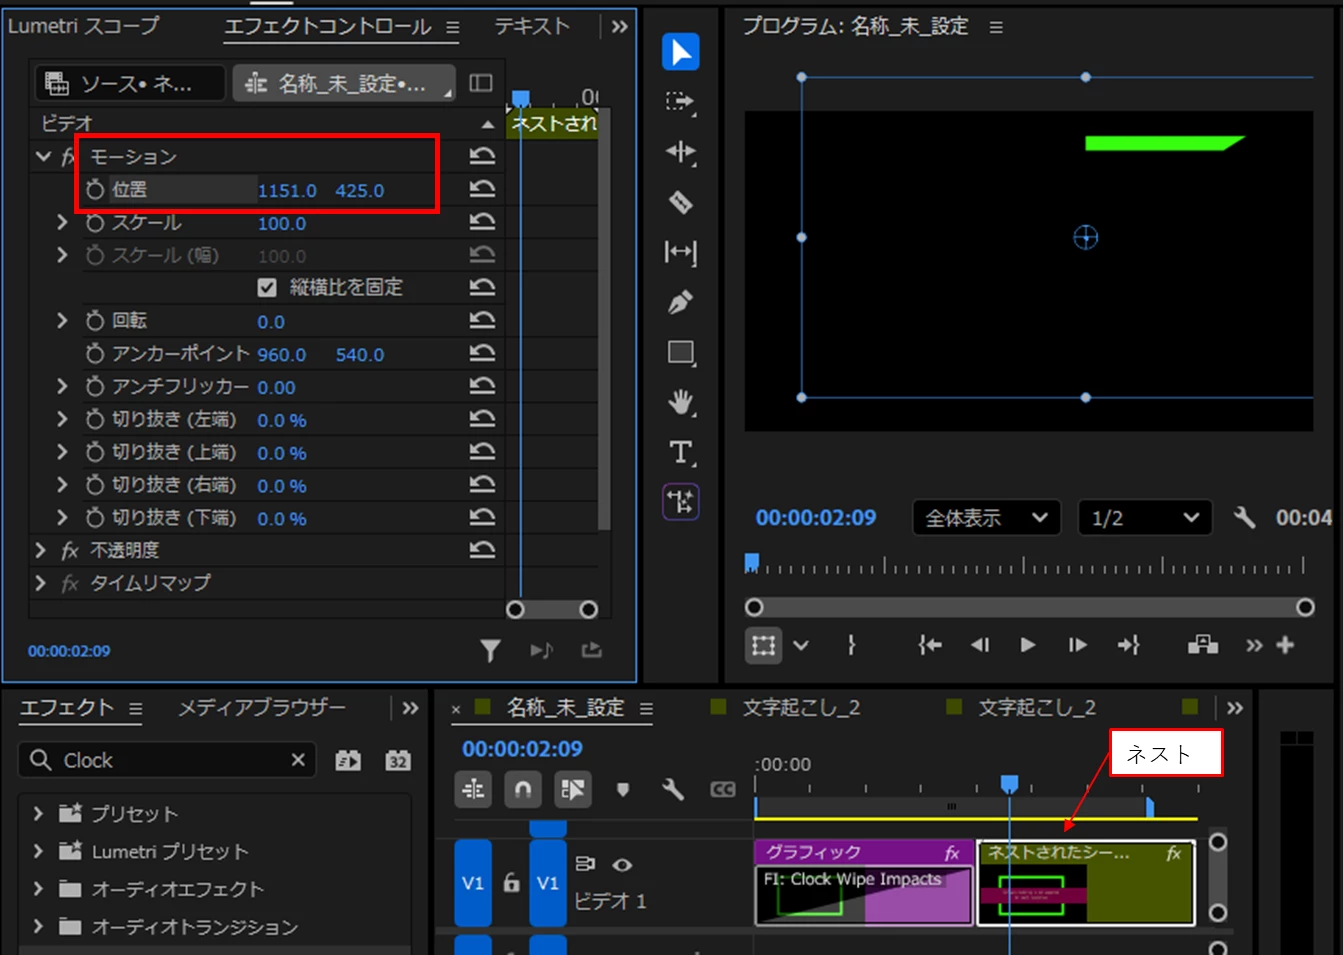Toggle スケール stopwatch animation
The width and height of the screenshot is (1343, 955).
click(x=95, y=222)
